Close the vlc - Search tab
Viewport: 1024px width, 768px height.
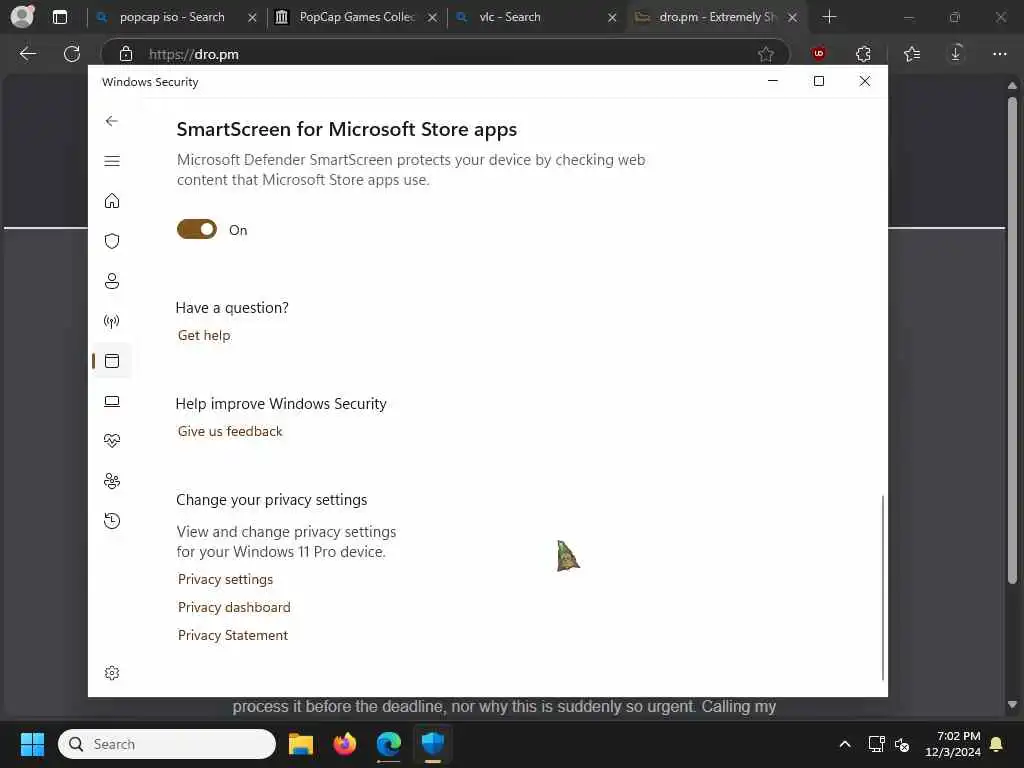coord(612,18)
